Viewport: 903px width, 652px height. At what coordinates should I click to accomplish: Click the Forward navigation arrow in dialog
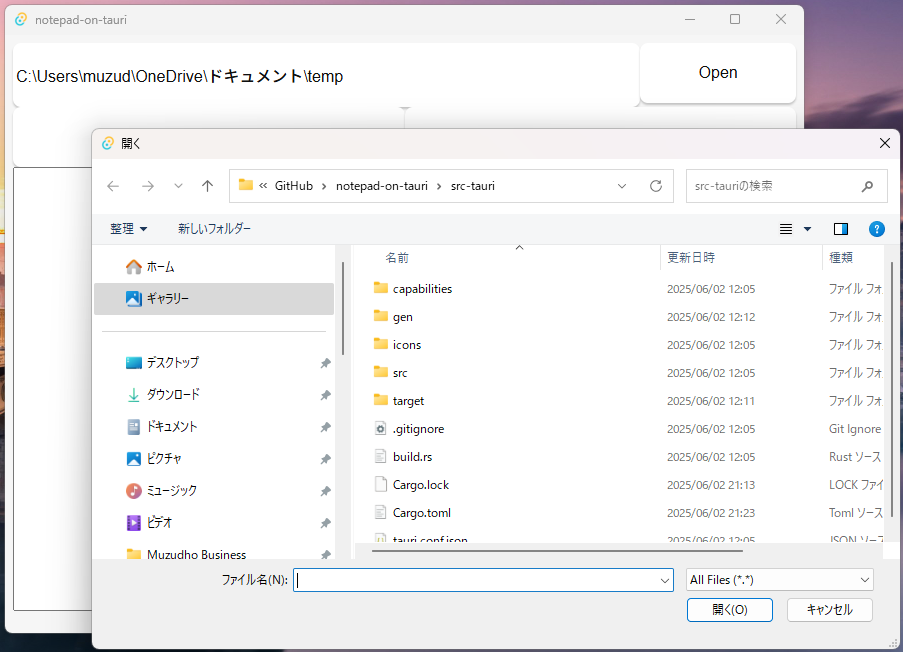[147, 186]
